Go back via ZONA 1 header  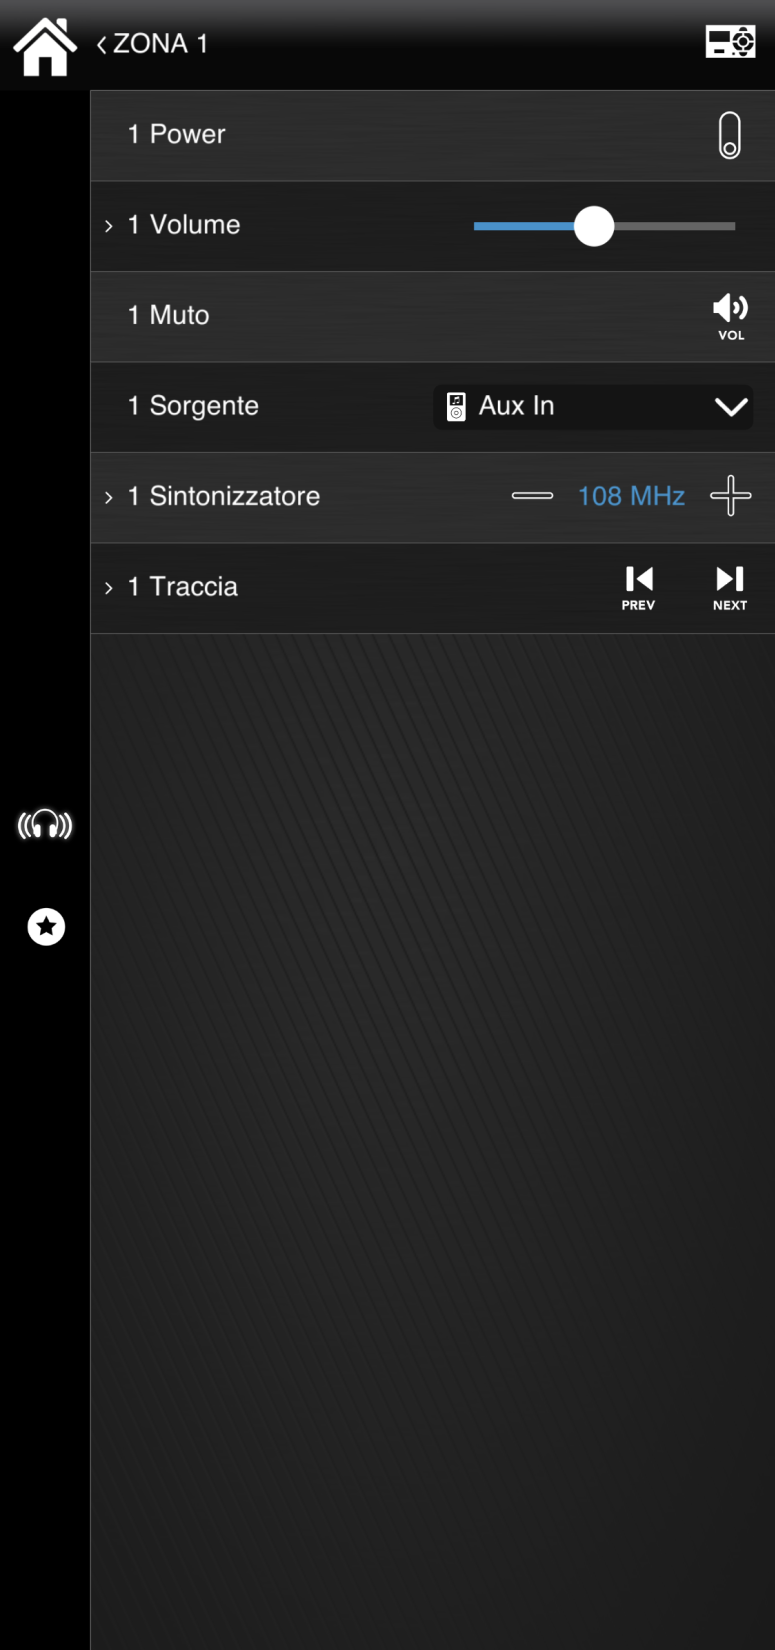[152, 44]
